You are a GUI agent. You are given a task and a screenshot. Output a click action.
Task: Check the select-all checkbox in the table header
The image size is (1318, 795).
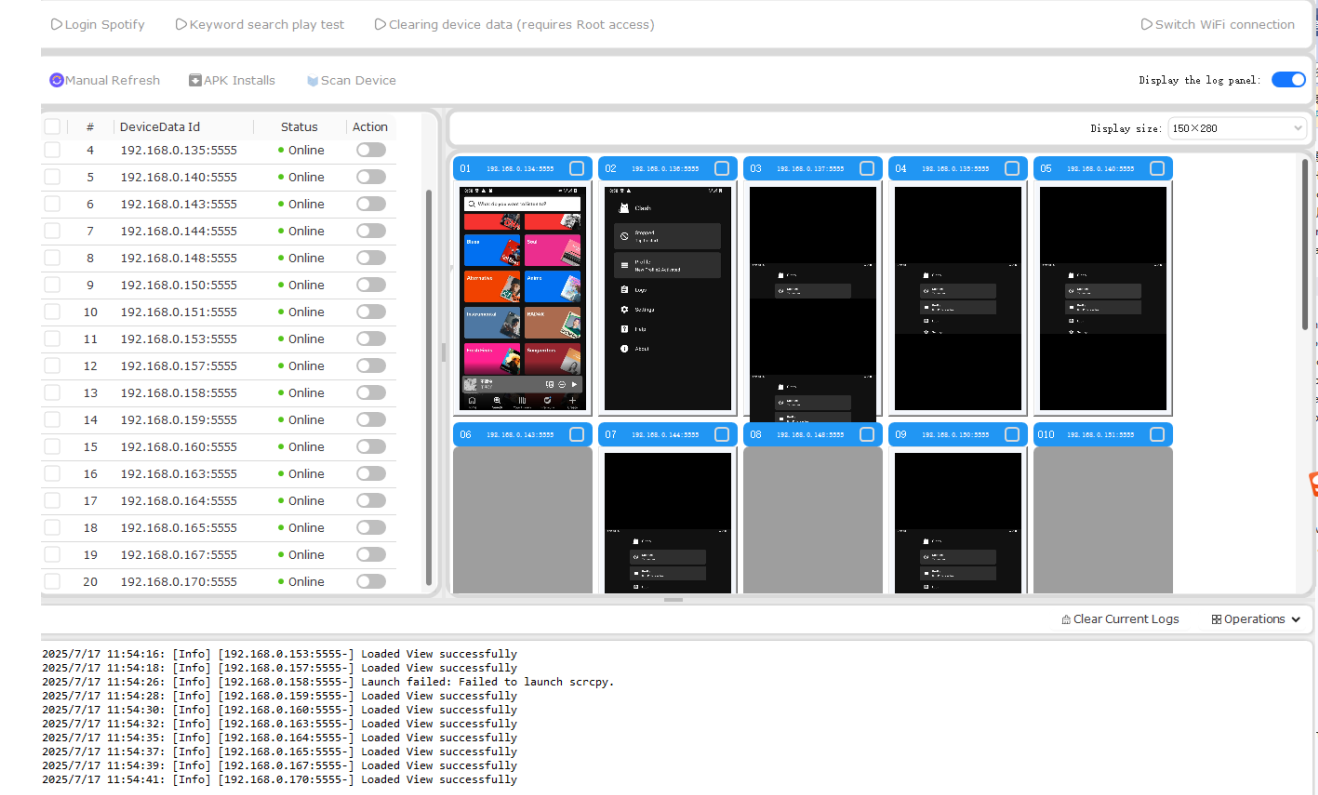[x=52, y=127]
